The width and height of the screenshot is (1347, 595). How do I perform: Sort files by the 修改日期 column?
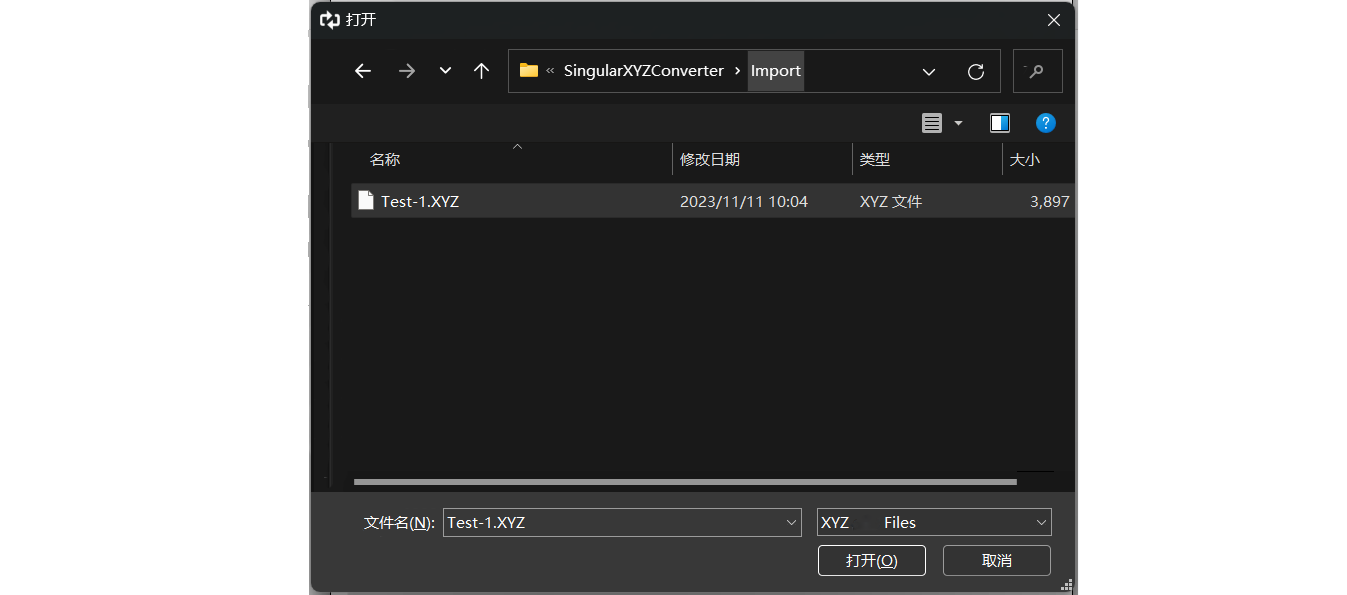(x=710, y=159)
